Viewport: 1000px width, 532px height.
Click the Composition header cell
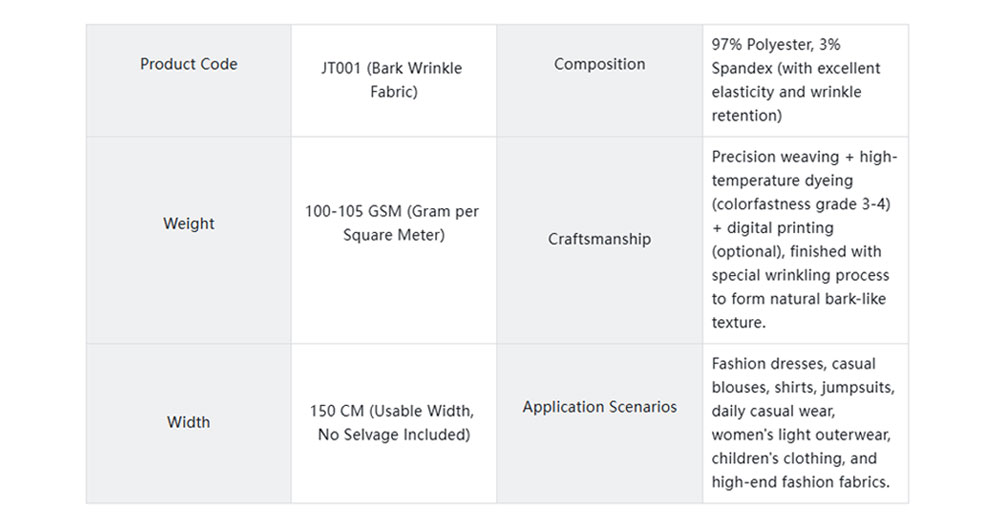(599, 64)
